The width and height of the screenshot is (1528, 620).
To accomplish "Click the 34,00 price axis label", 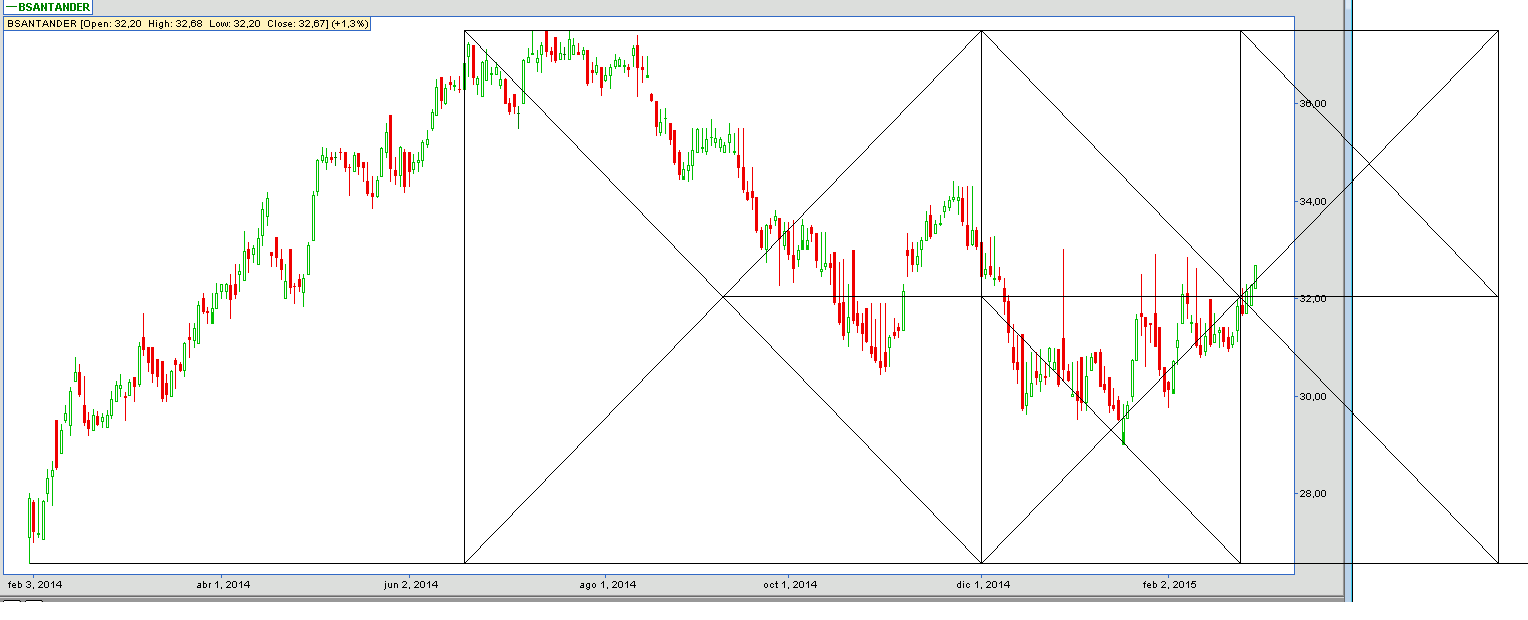I will [x=1313, y=201].
